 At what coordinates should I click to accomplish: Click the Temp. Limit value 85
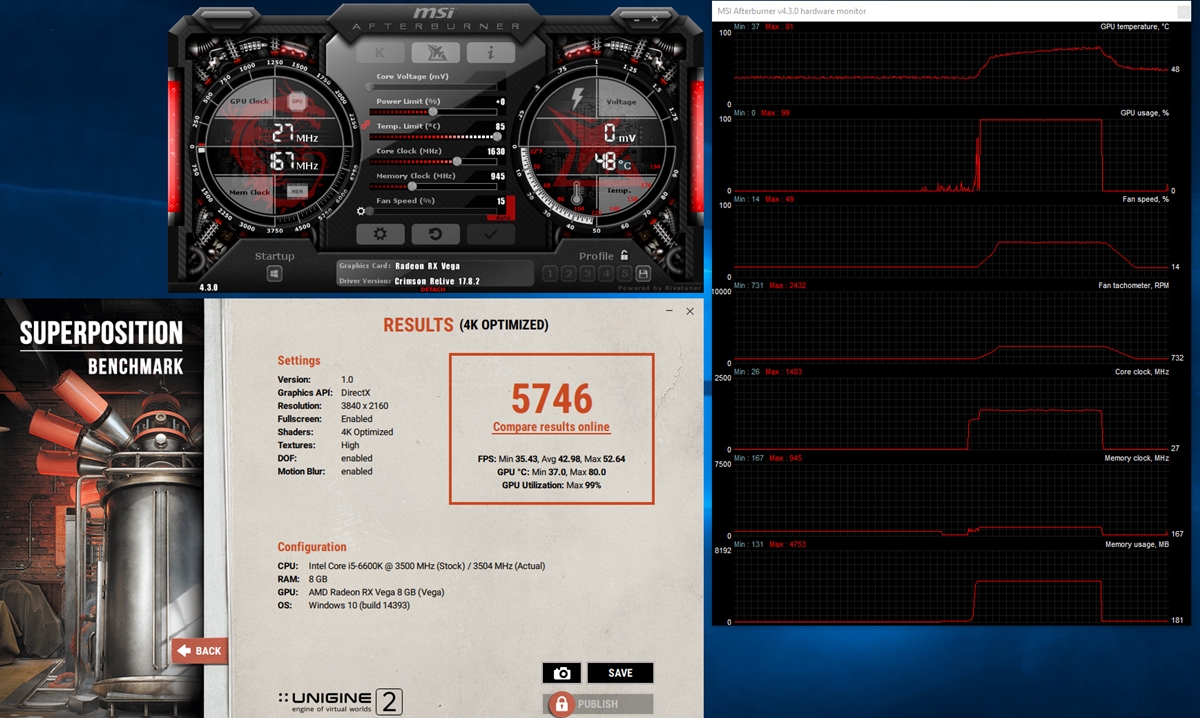pyautogui.click(x=500, y=126)
